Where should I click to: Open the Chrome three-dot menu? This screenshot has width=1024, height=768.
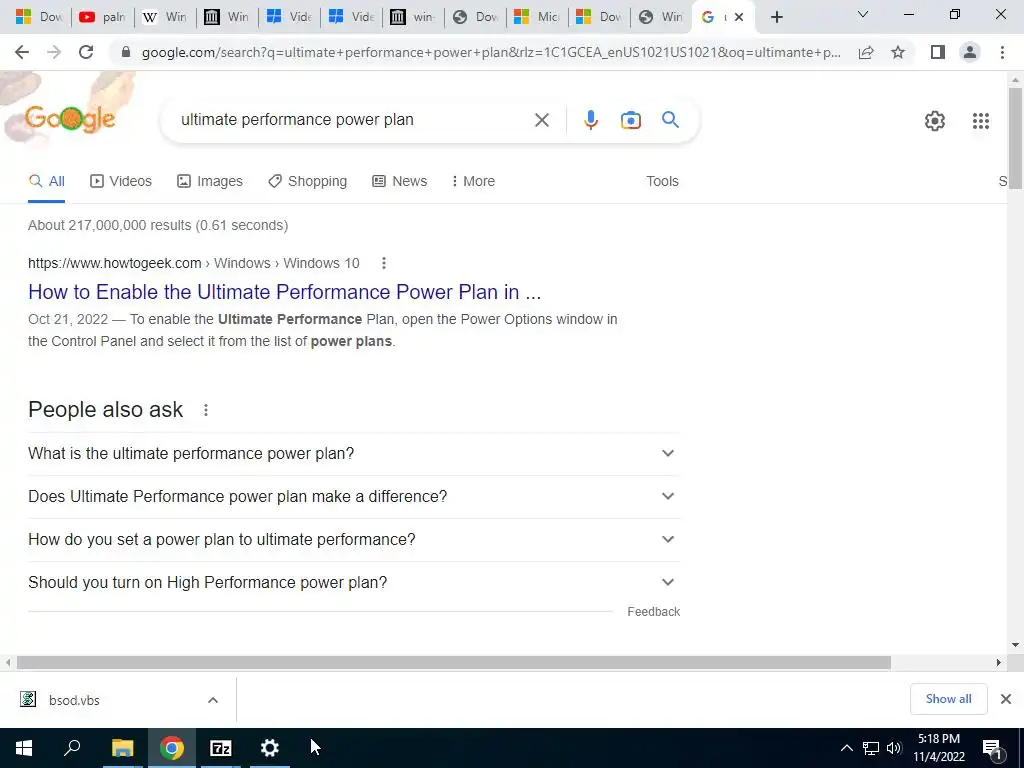(x=1002, y=52)
